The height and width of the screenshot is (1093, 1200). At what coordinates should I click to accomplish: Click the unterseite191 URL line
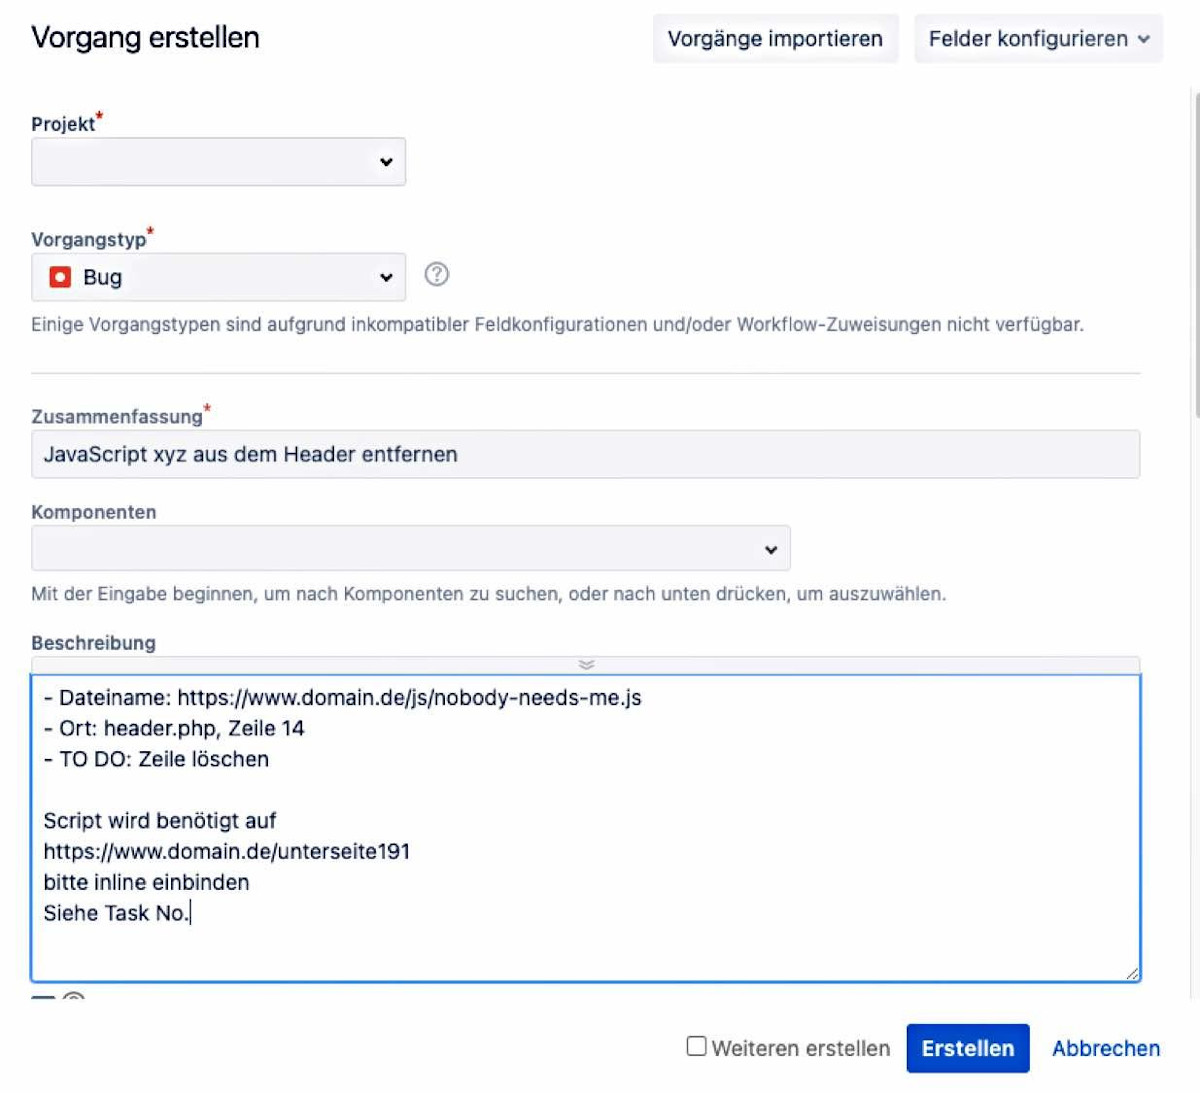(x=227, y=852)
